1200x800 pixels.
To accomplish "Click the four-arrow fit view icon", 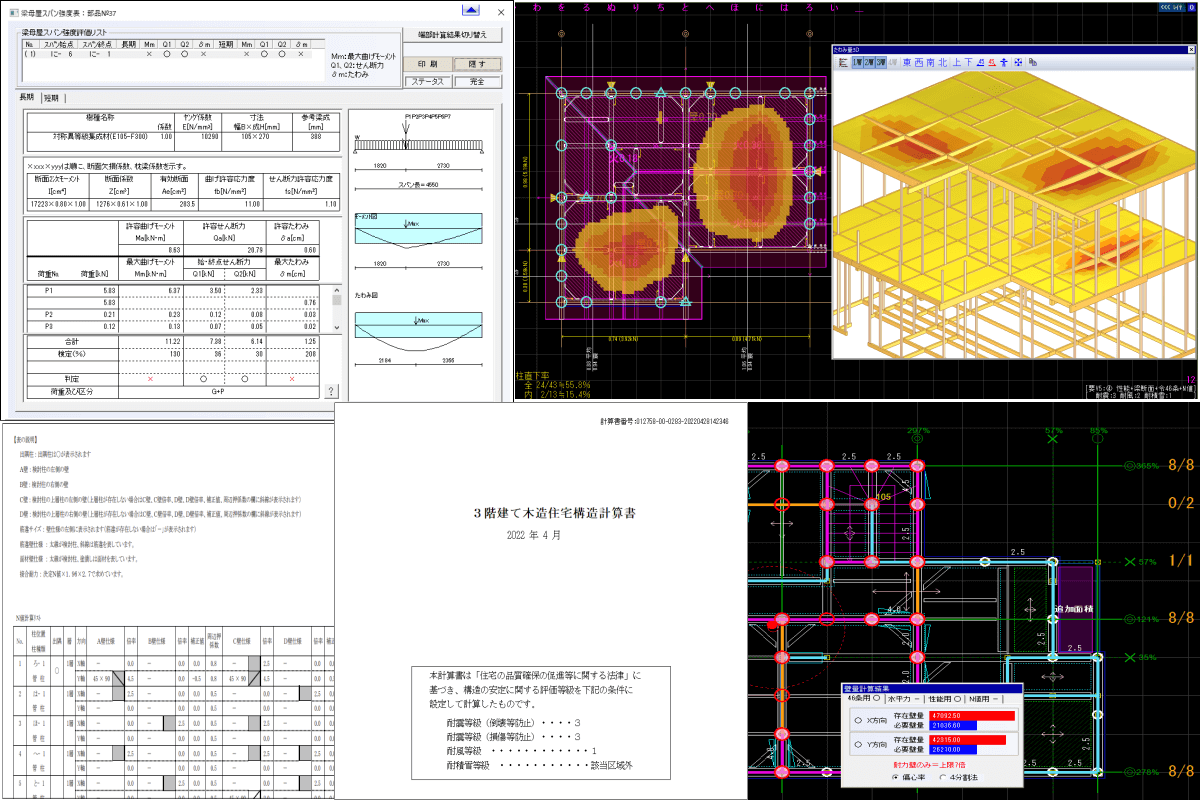I will coord(1018,62).
